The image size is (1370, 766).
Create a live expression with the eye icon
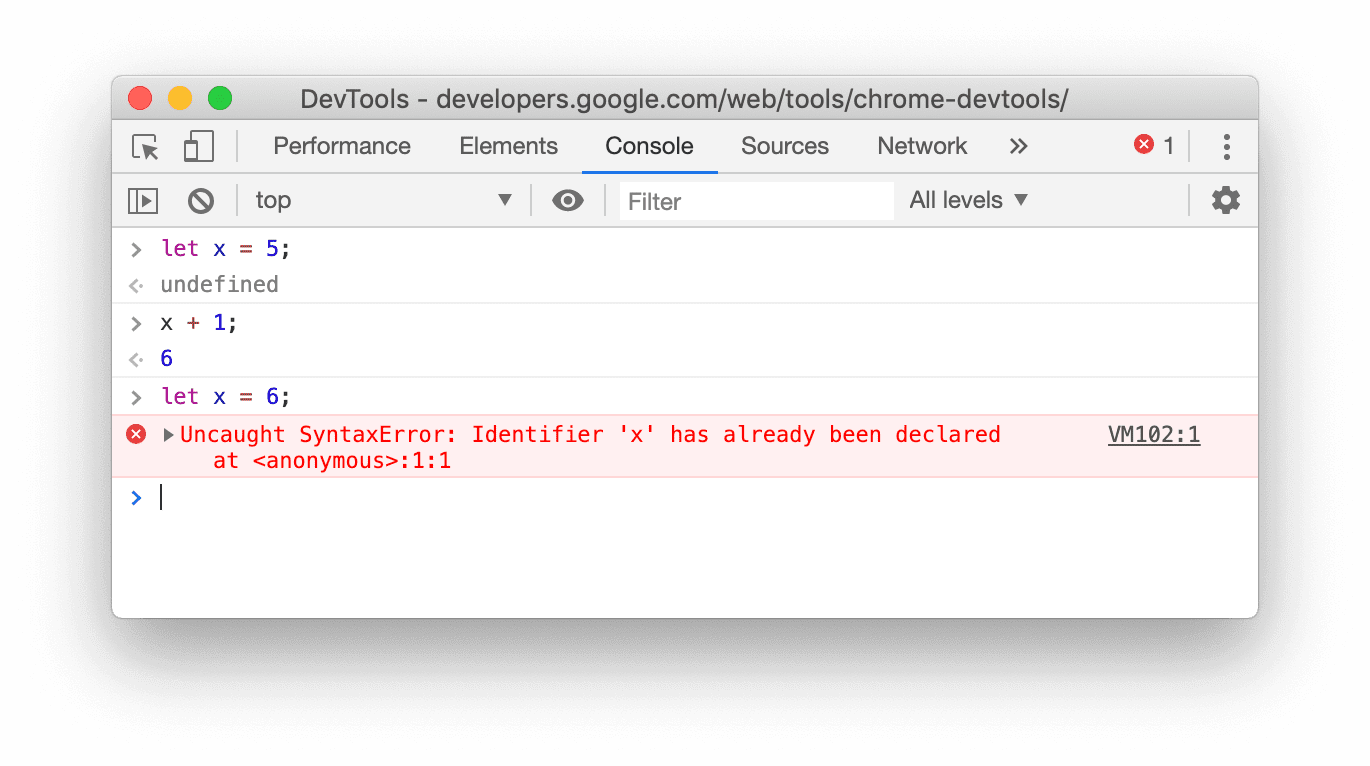(x=568, y=200)
